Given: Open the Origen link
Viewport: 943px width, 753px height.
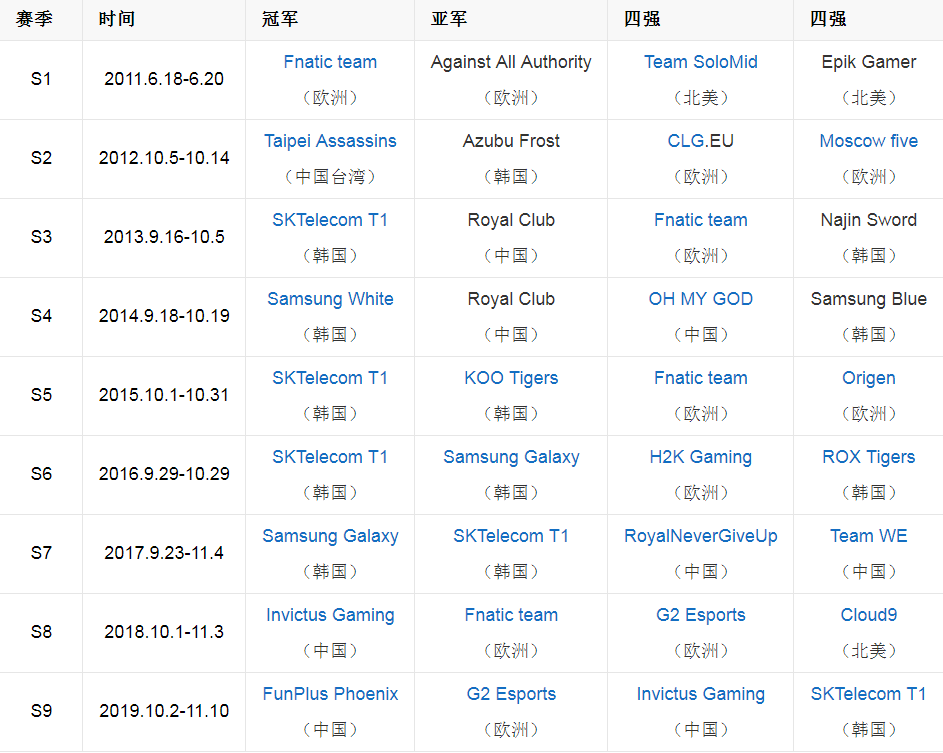Looking at the screenshot, I should tap(868, 378).
